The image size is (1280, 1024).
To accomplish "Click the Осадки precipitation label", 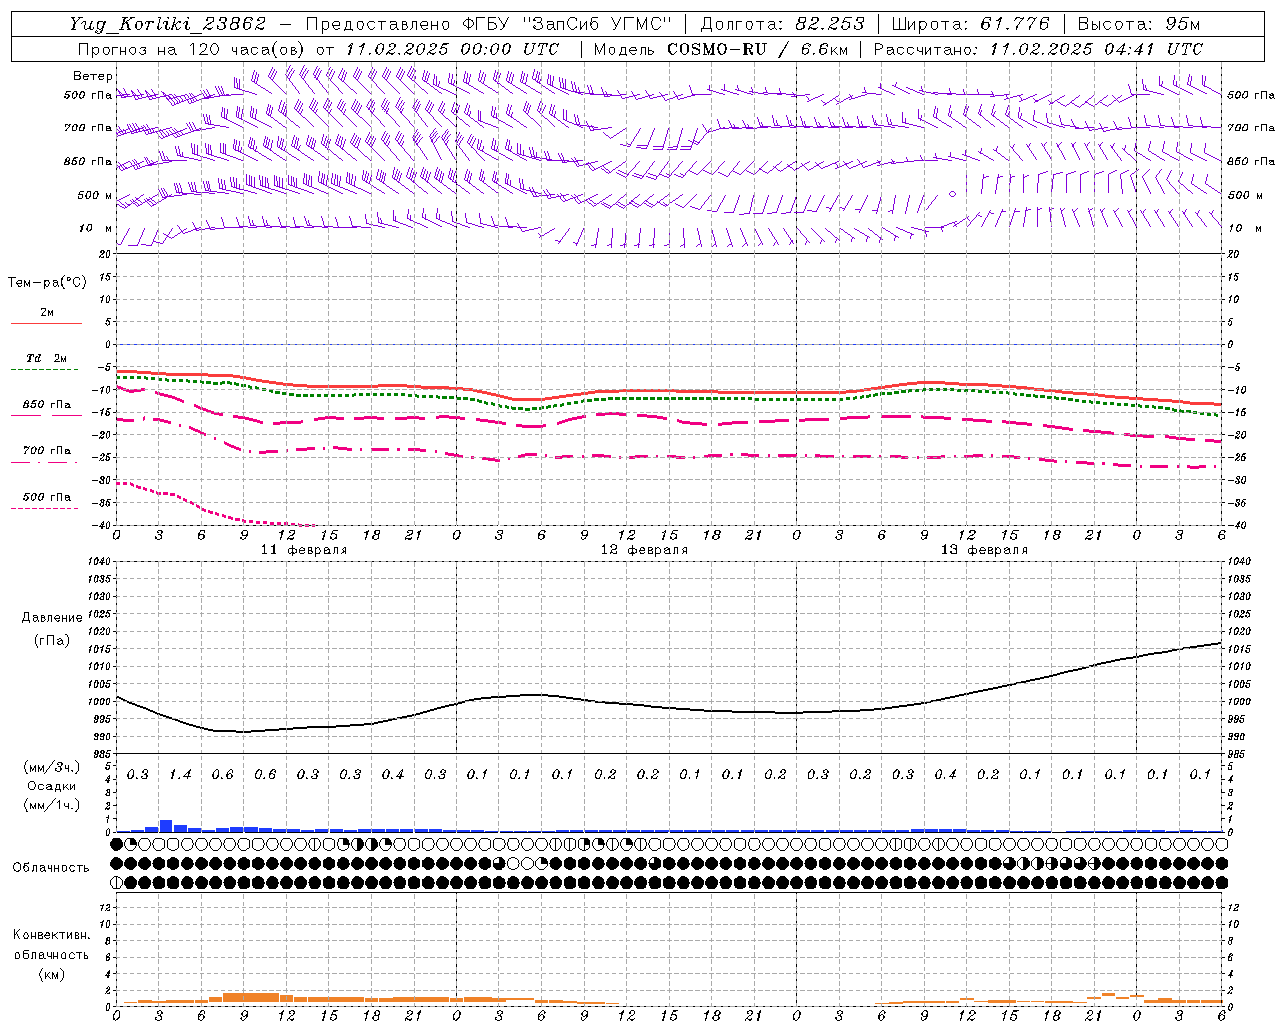I will coord(52,785).
